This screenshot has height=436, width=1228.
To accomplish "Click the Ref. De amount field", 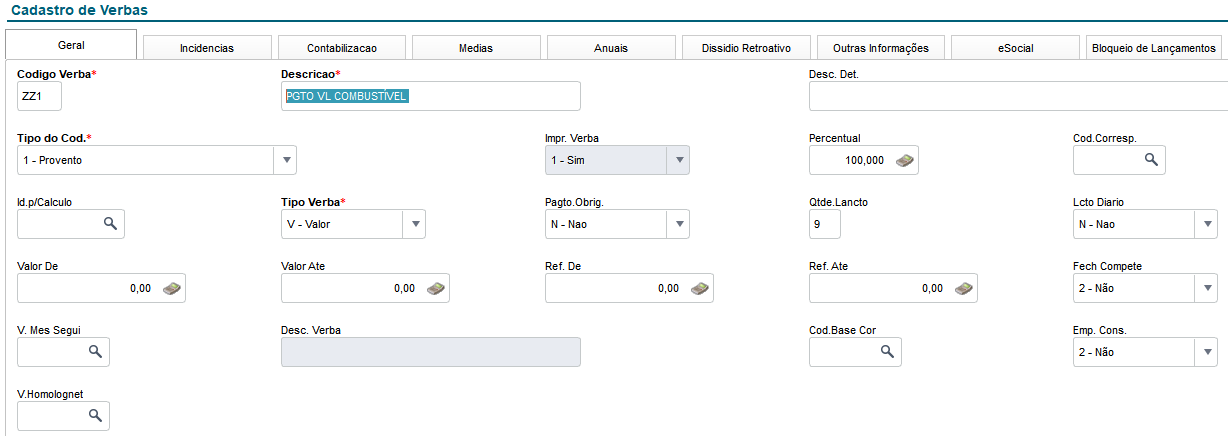I will pos(630,288).
